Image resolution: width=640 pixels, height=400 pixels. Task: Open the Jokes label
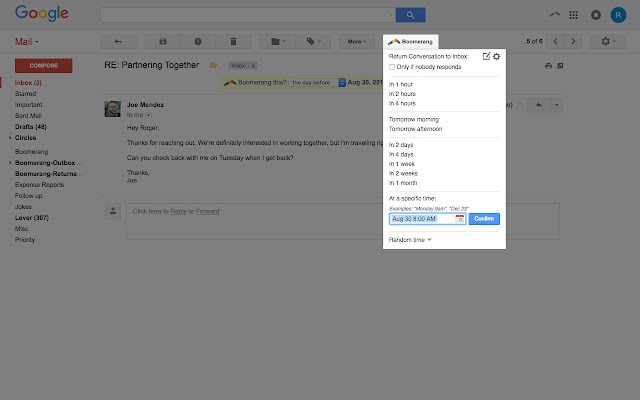(23, 207)
